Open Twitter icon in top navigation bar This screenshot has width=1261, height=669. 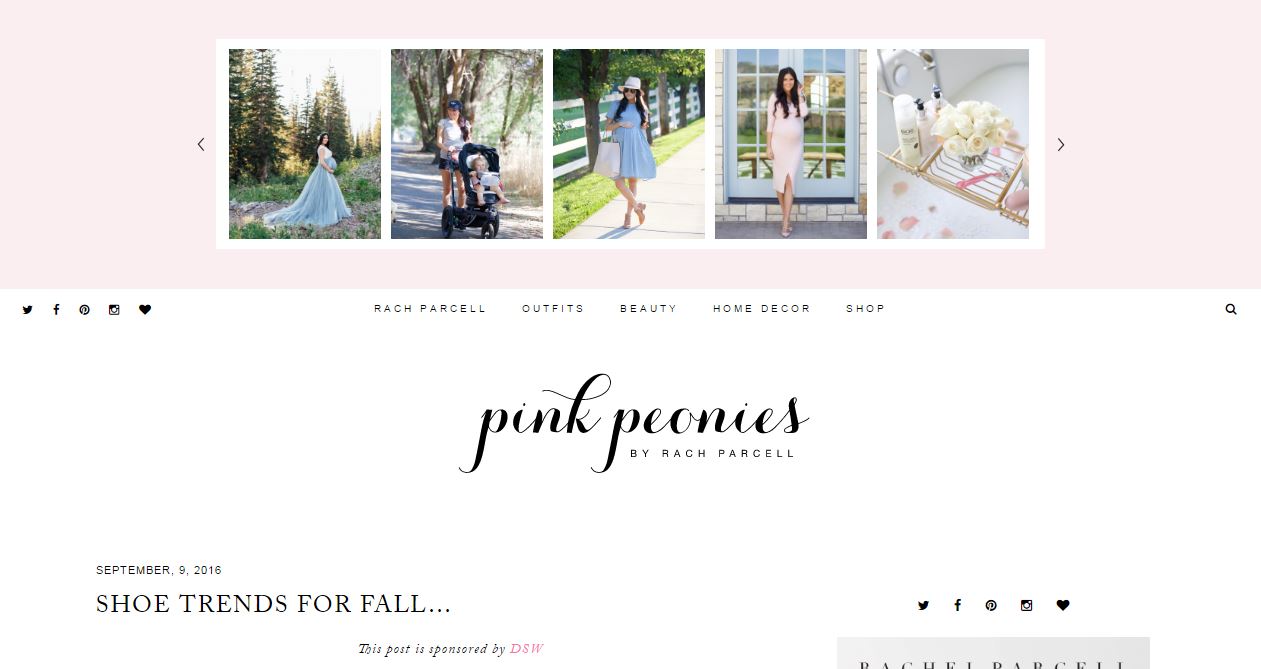27,310
